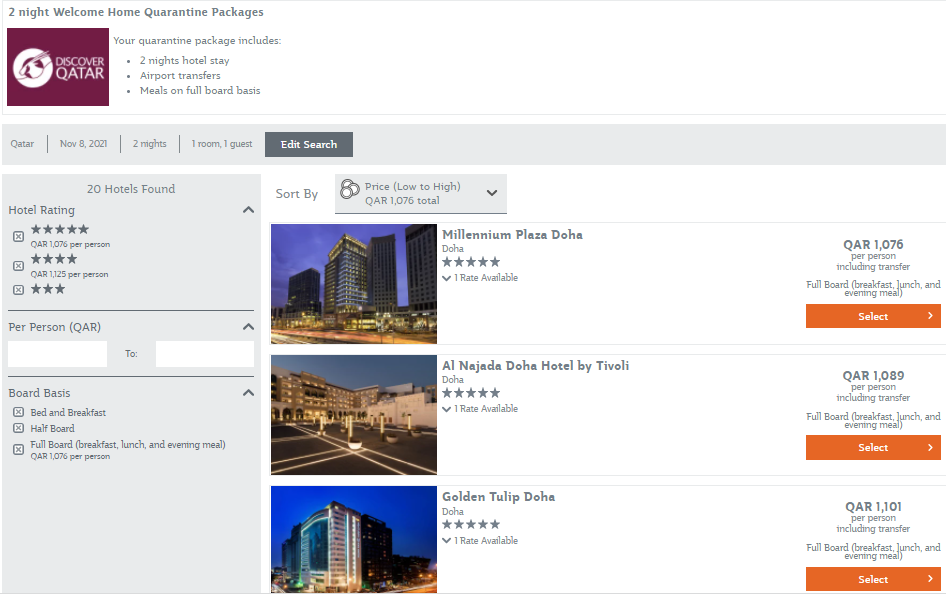Toggle the Bed and Breakfast checkbox
The image size is (946, 596).
point(19,413)
